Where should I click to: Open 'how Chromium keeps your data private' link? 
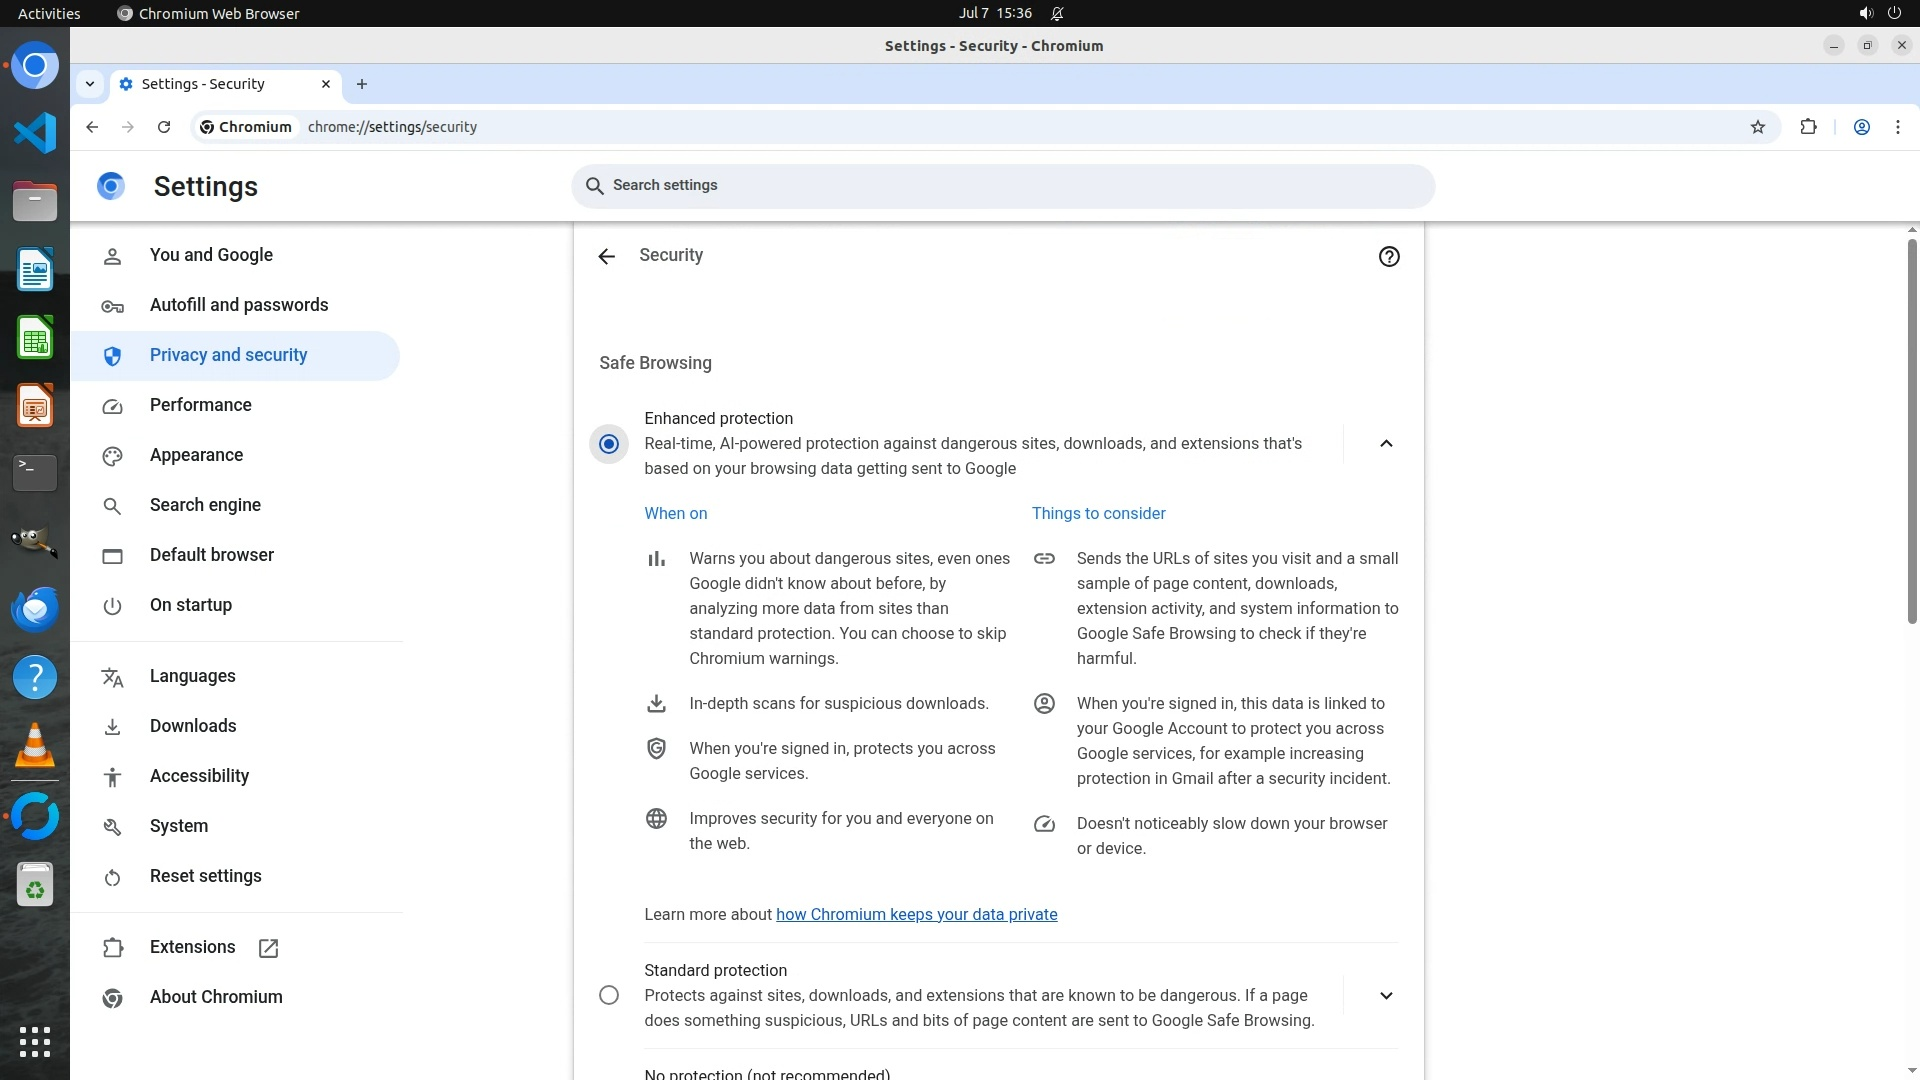pyautogui.click(x=916, y=914)
